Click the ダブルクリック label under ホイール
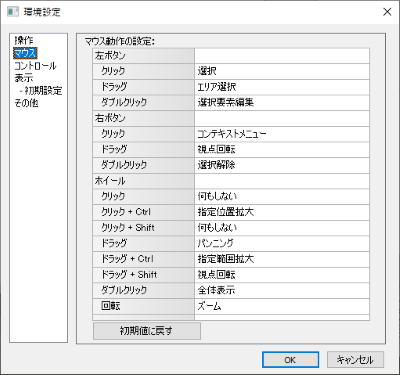 click(124, 290)
